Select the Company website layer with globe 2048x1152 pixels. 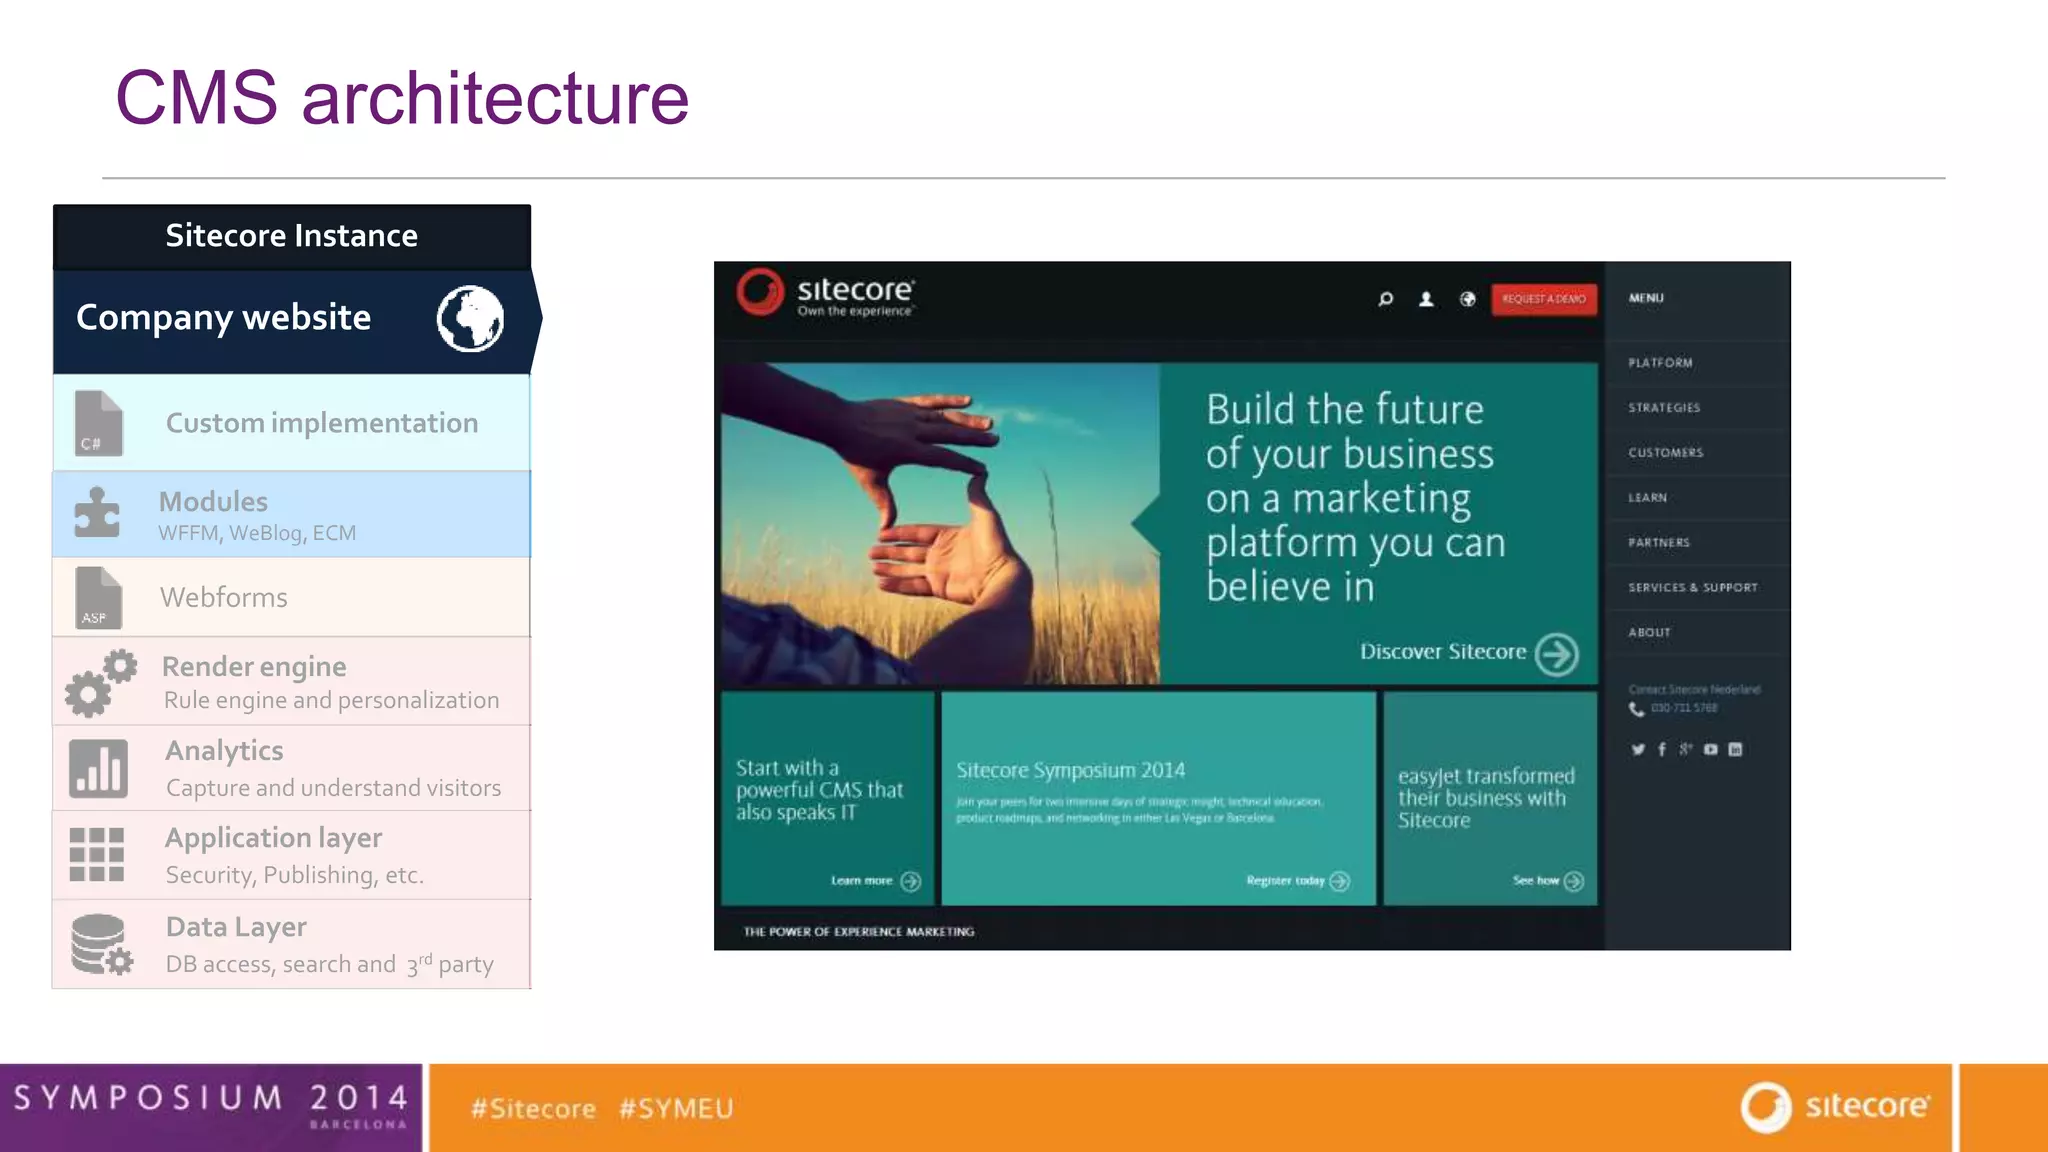(x=291, y=319)
